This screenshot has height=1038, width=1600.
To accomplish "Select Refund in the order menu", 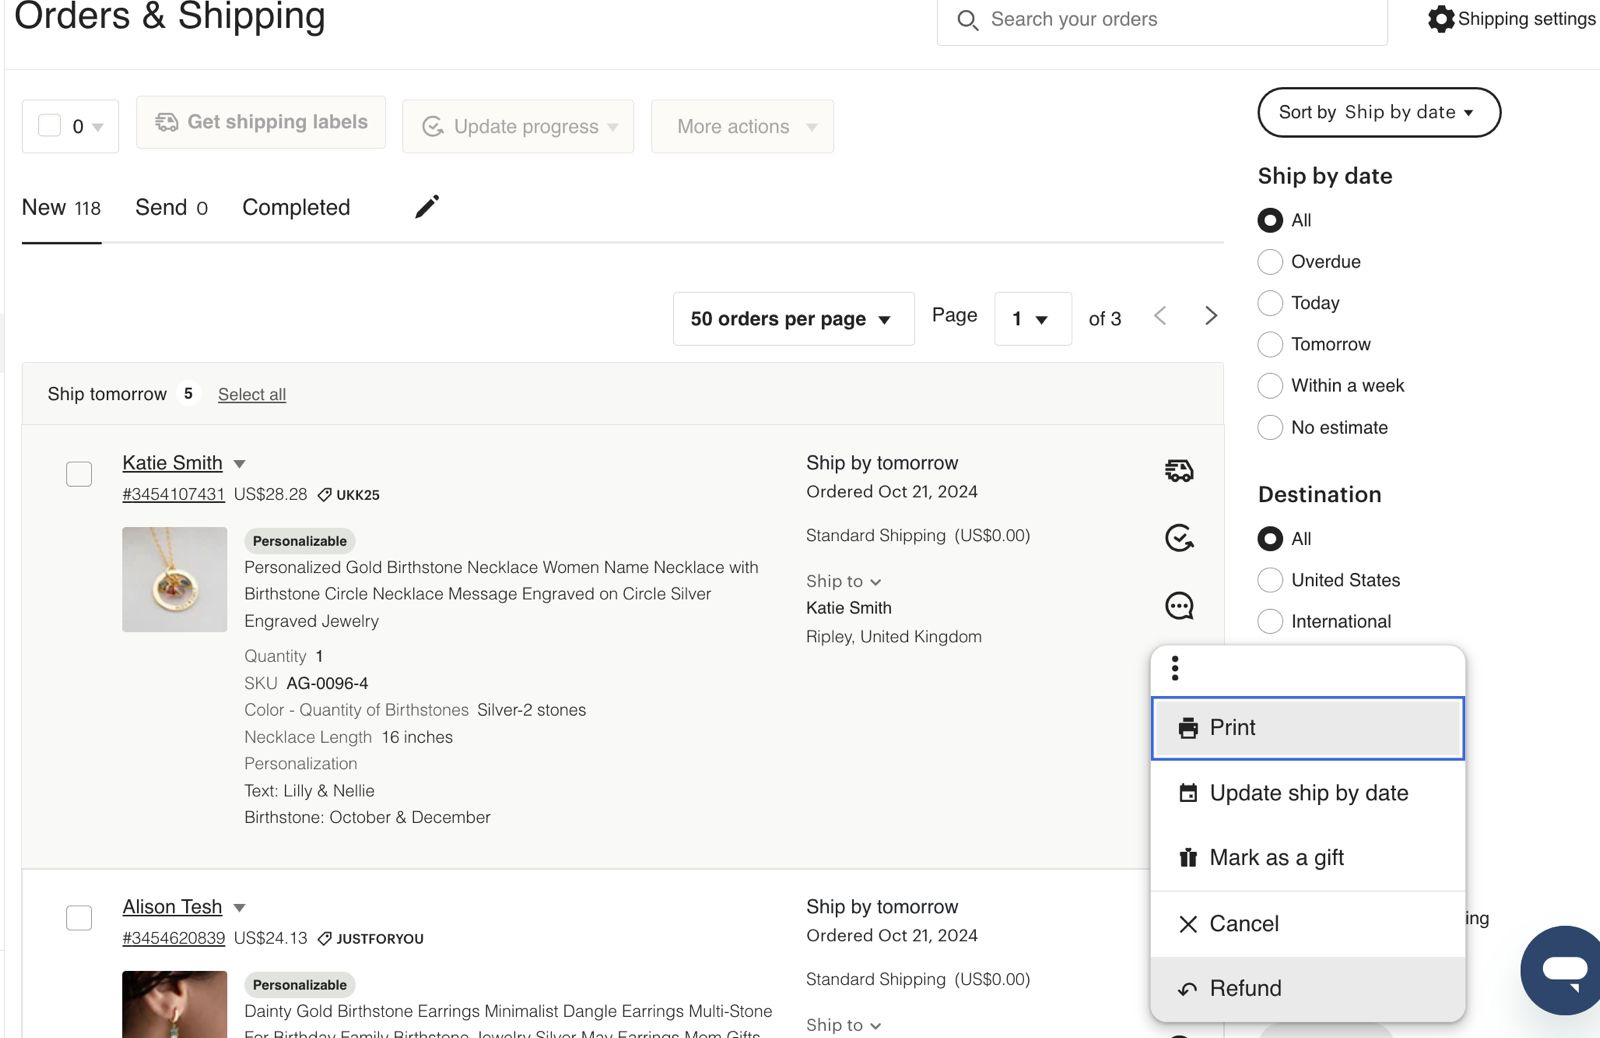I will [x=1307, y=989].
